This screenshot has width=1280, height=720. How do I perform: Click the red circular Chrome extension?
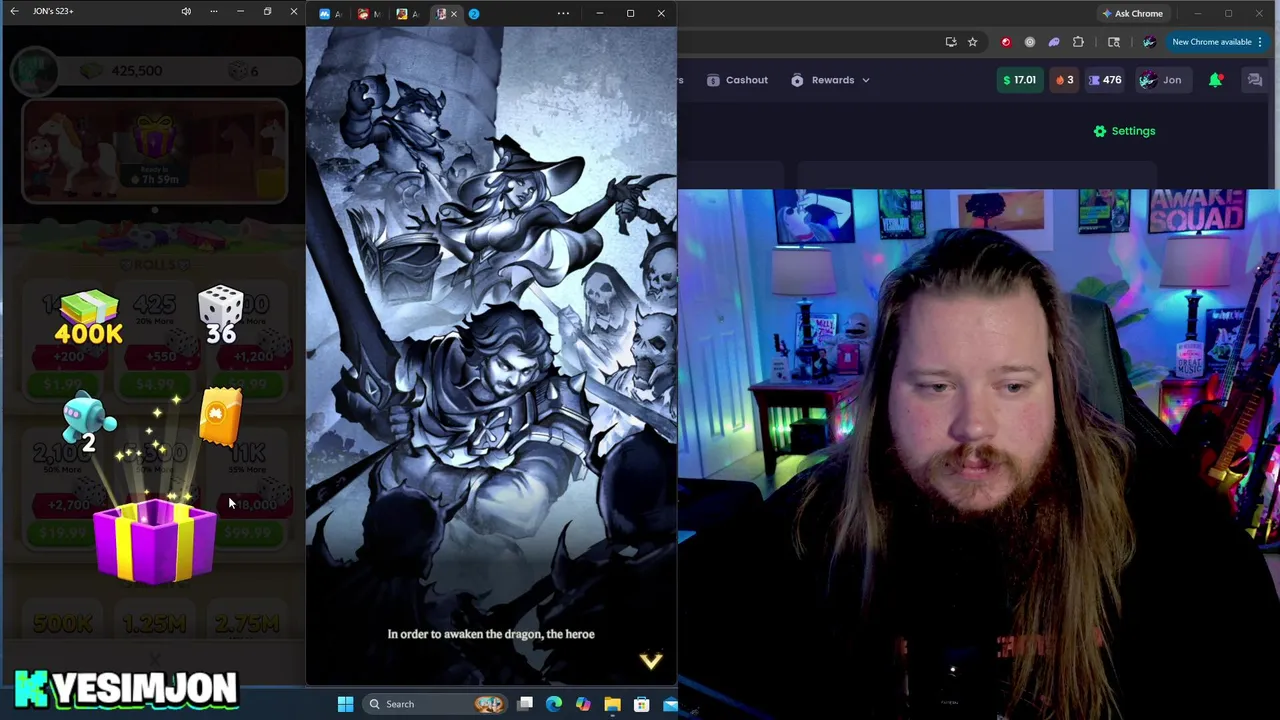coord(1006,42)
